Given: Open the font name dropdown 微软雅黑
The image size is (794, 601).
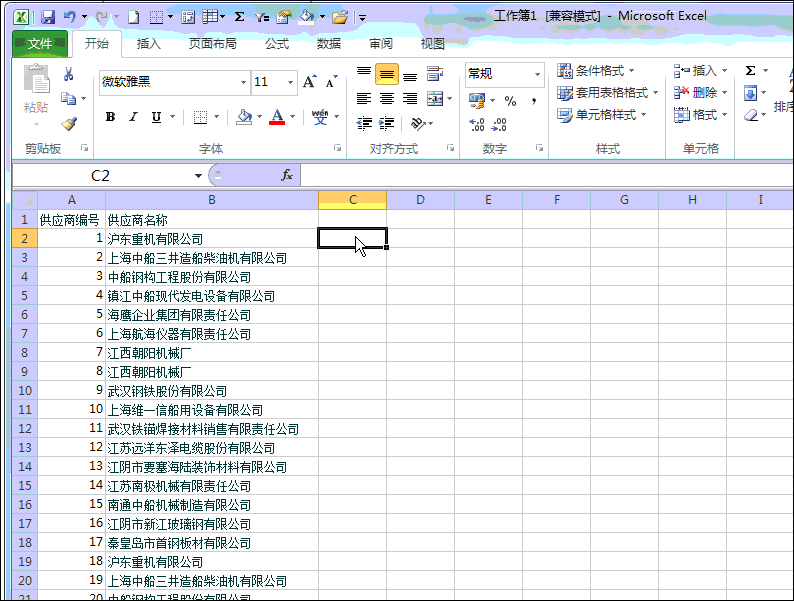Looking at the screenshot, I should coord(243,82).
